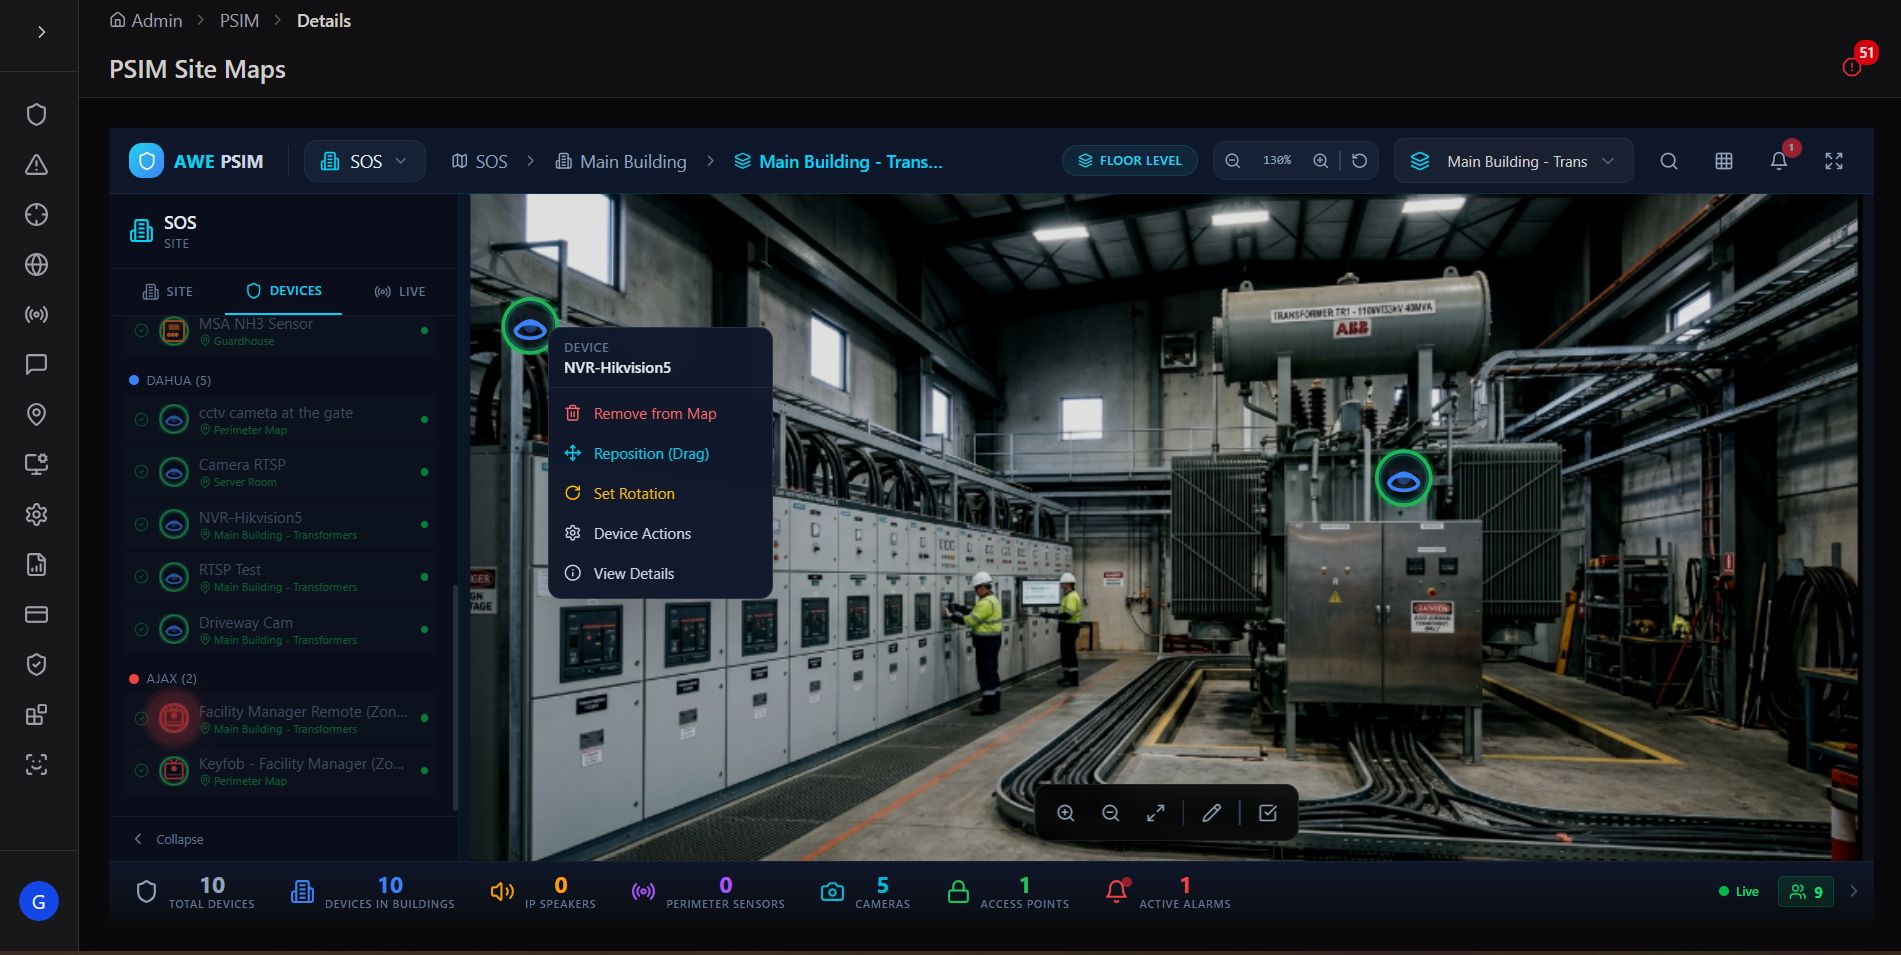1901x955 pixels.
Task: Open the Main Building - Trans floor dropdown
Action: [1514, 161]
